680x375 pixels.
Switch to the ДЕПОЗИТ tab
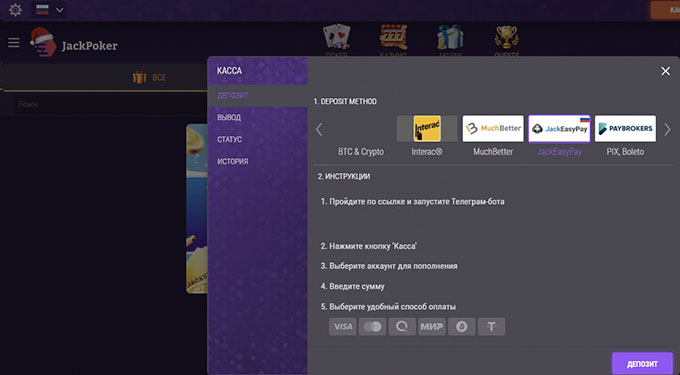pos(258,95)
